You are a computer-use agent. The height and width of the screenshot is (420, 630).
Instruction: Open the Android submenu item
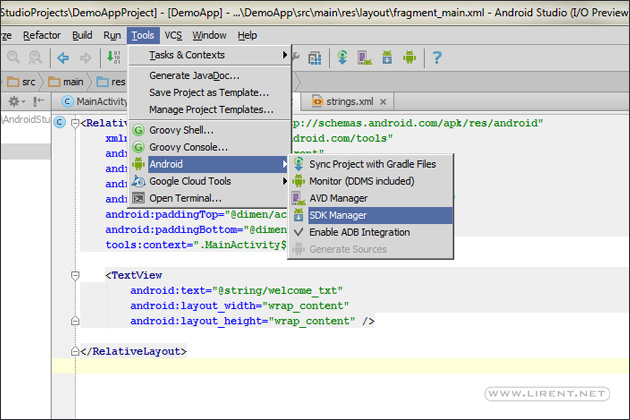[209, 164]
